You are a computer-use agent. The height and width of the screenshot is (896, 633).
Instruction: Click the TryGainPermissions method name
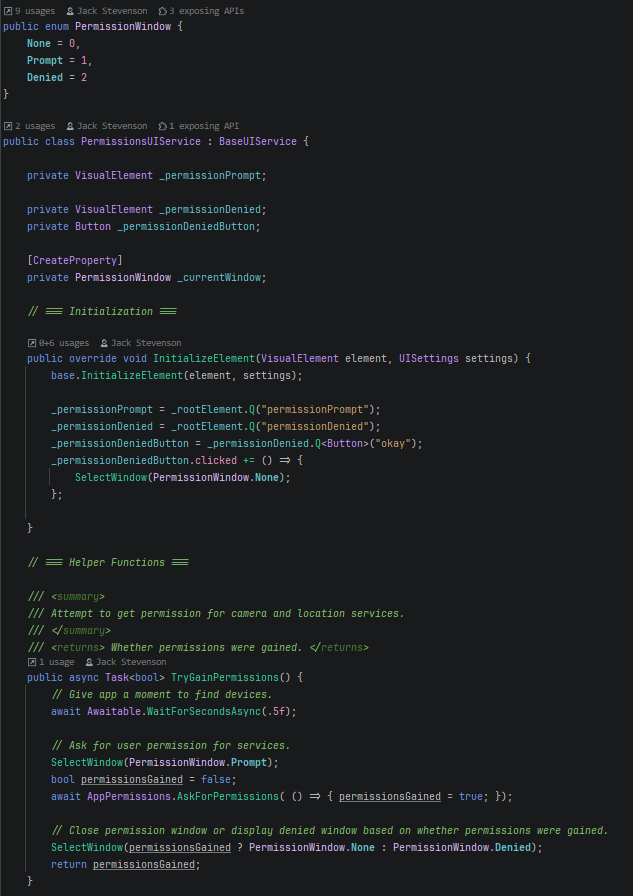pos(225,678)
